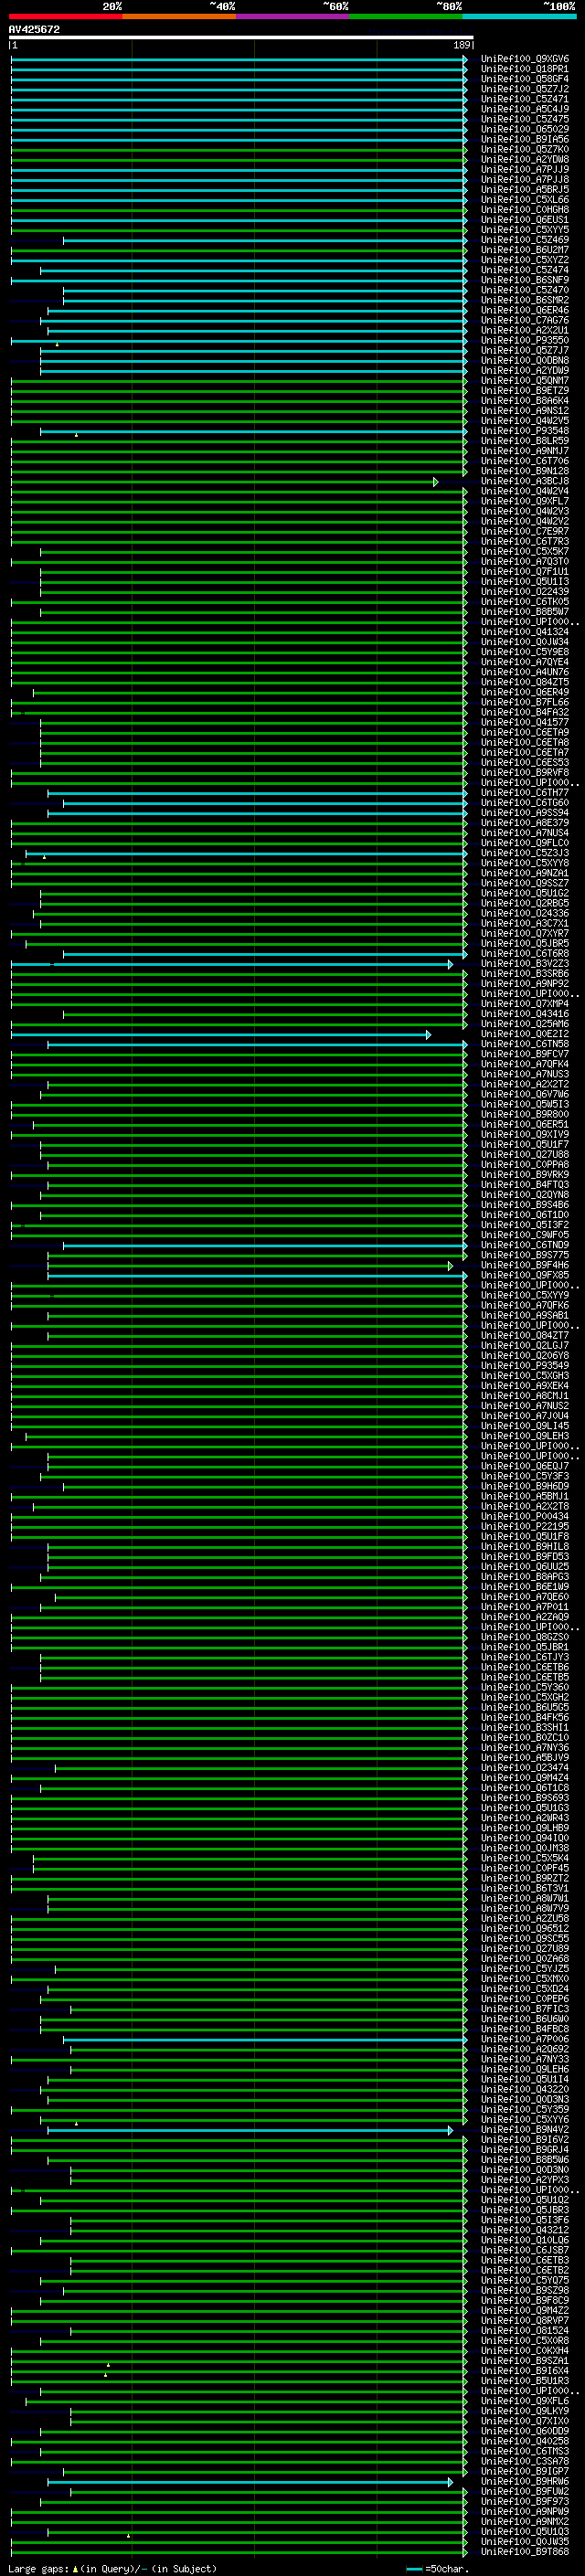The image size is (585, 2576).
Task: Select hit UniRef100_P93548
Action: (x=525, y=431)
